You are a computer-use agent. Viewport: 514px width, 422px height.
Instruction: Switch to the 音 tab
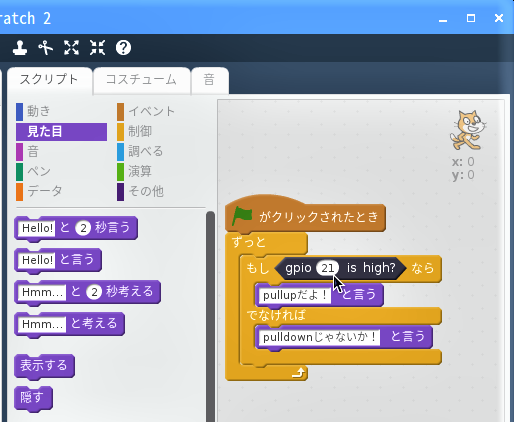pyautogui.click(x=209, y=80)
